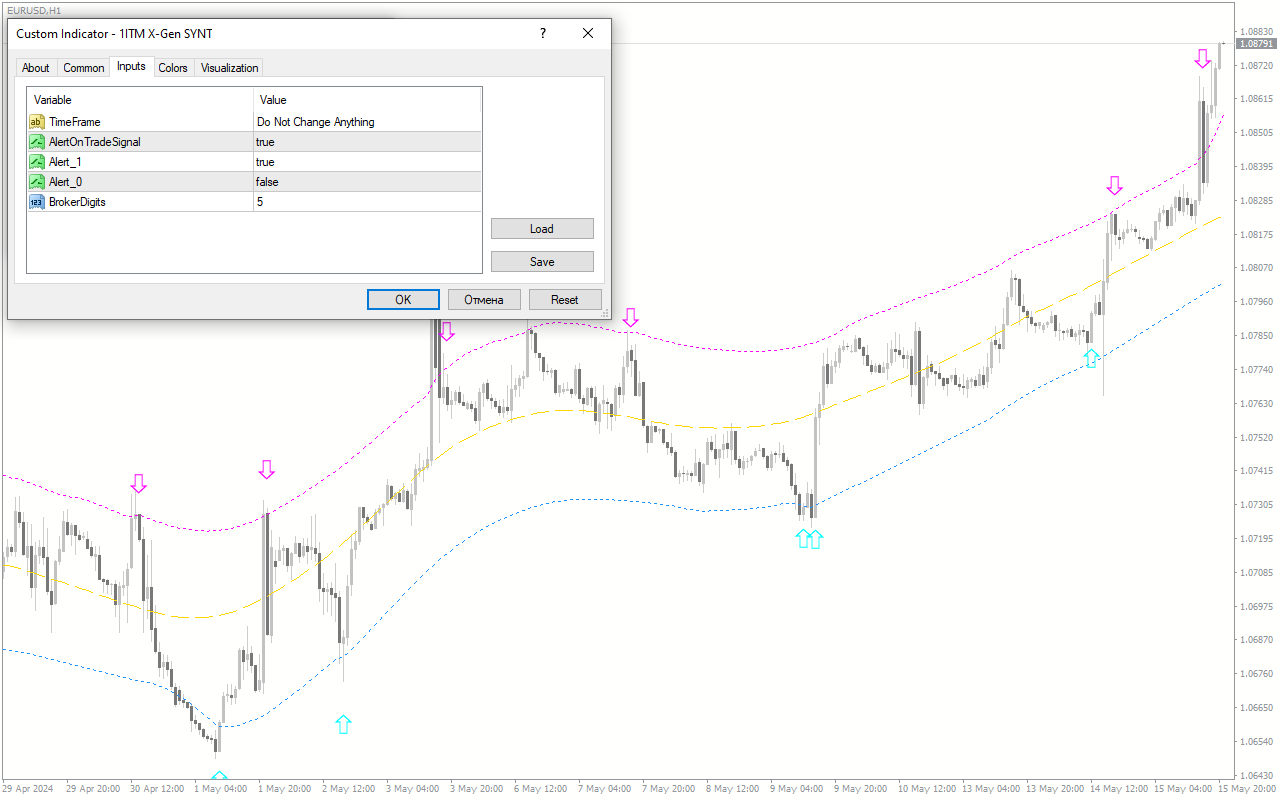
Task: Click the OK button
Action: pyautogui.click(x=403, y=299)
